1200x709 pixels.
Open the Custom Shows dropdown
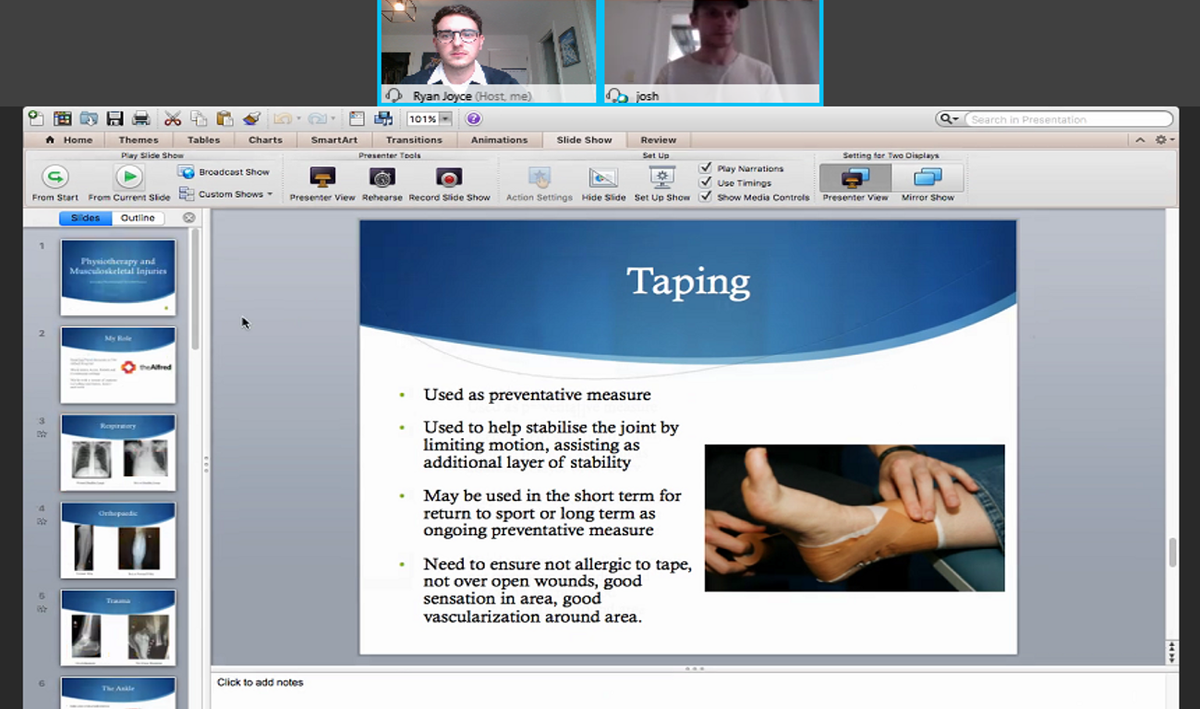tap(226, 194)
